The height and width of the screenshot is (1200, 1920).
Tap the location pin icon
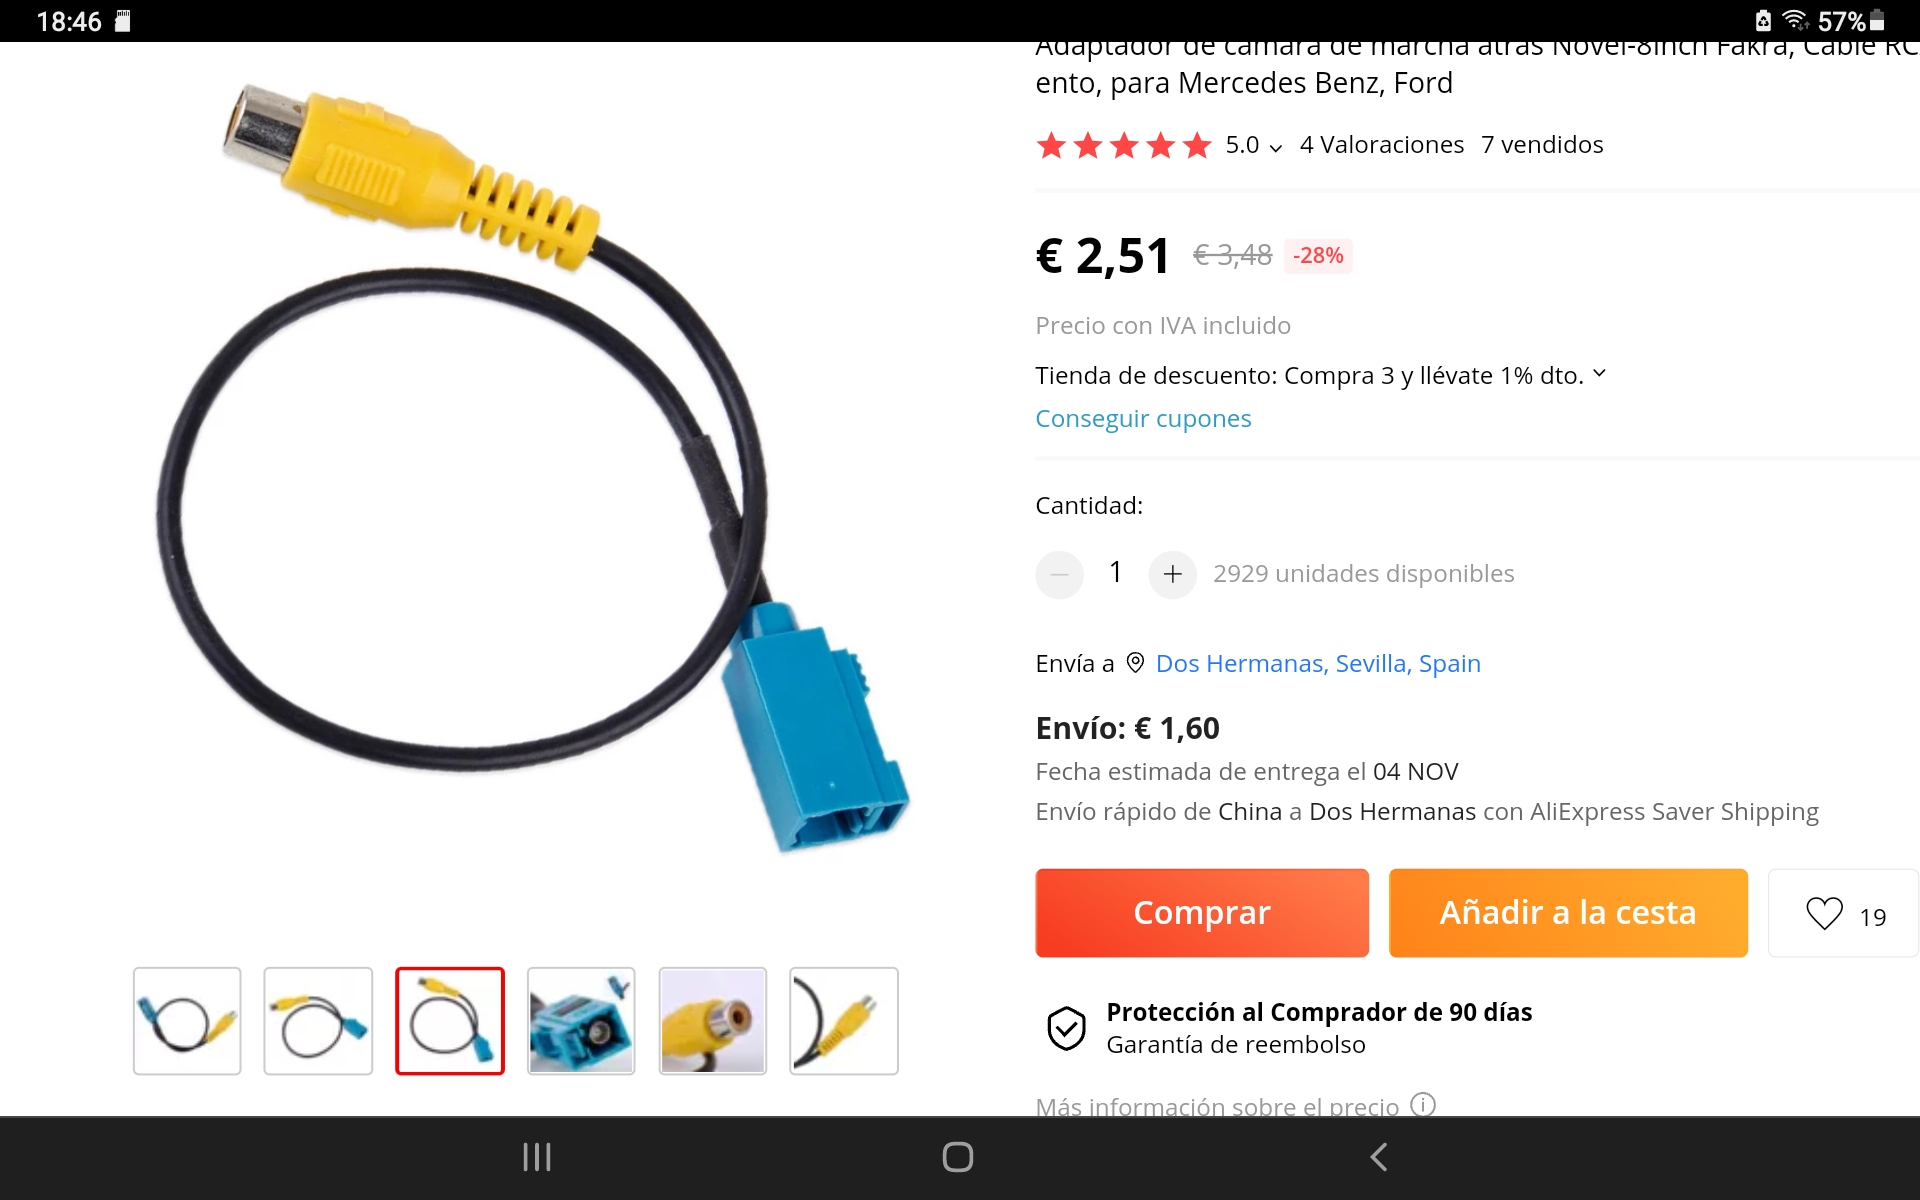[1135, 663]
